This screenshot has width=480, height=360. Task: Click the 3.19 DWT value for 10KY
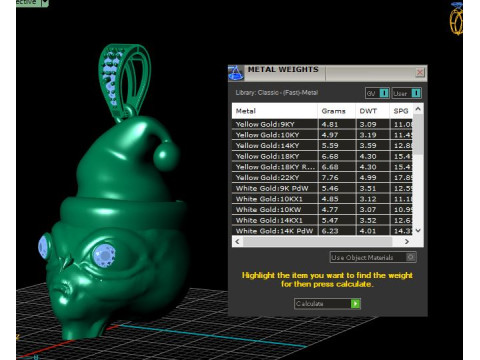tap(368, 135)
